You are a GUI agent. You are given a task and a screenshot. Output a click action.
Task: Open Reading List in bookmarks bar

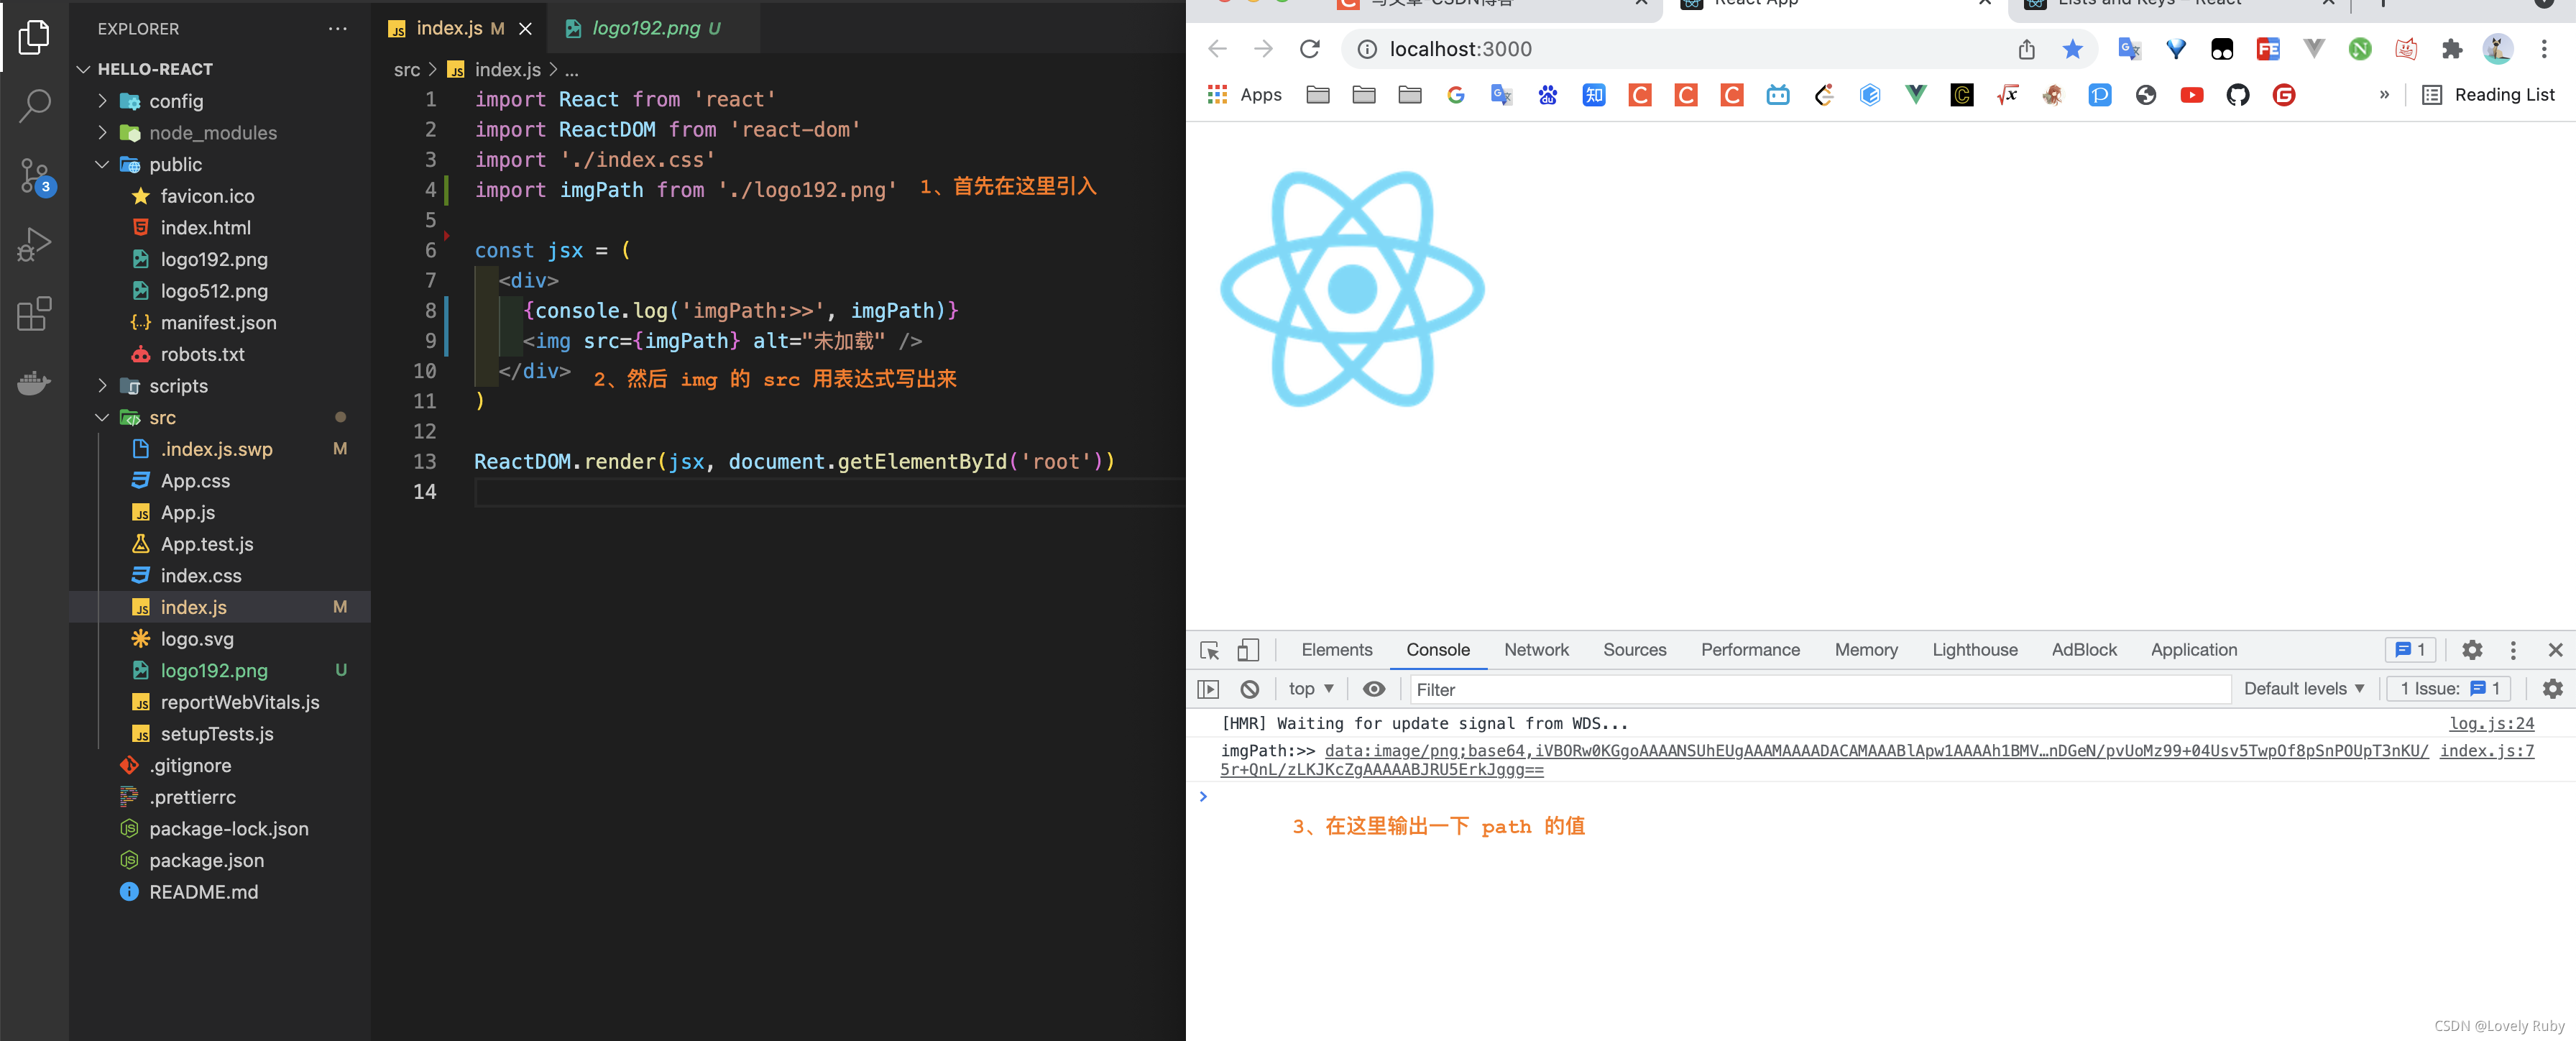coord(2489,95)
